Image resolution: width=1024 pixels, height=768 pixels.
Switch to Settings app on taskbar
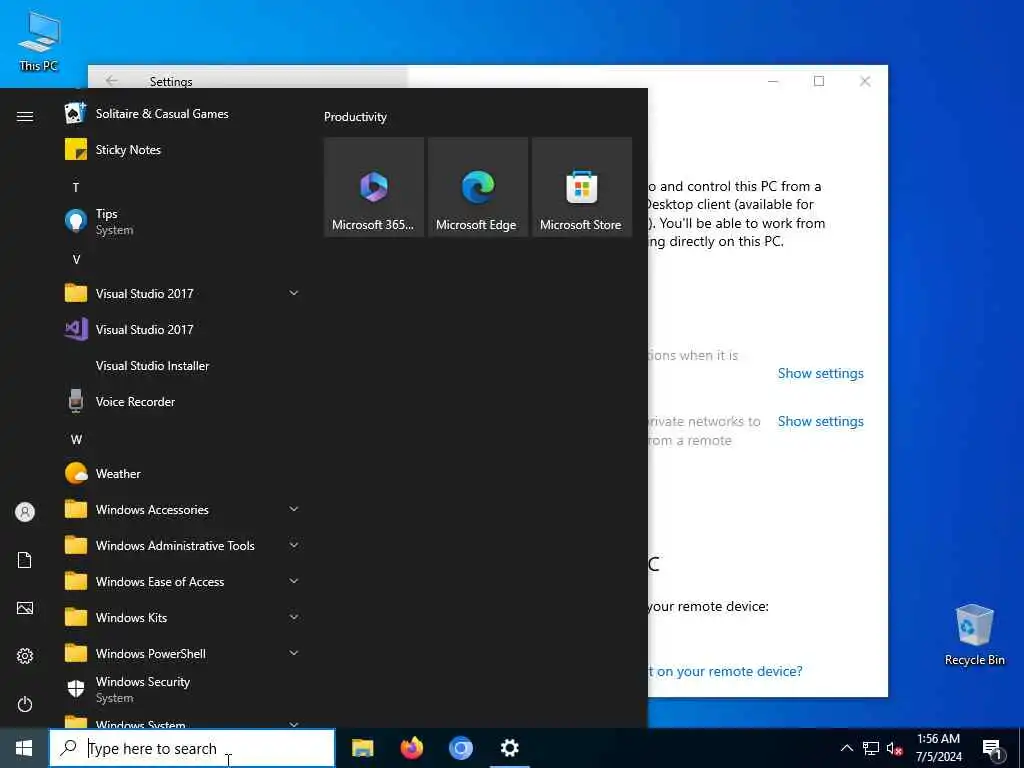tap(509, 748)
